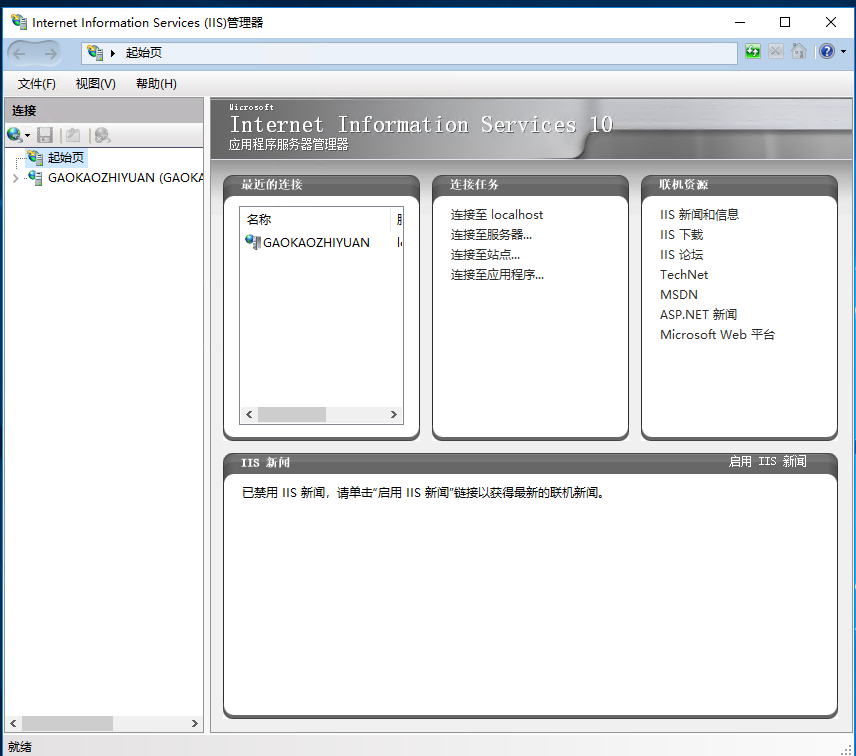Click the Forward navigation arrow
This screenshot has height=756, width=856.
click(50, 53)
